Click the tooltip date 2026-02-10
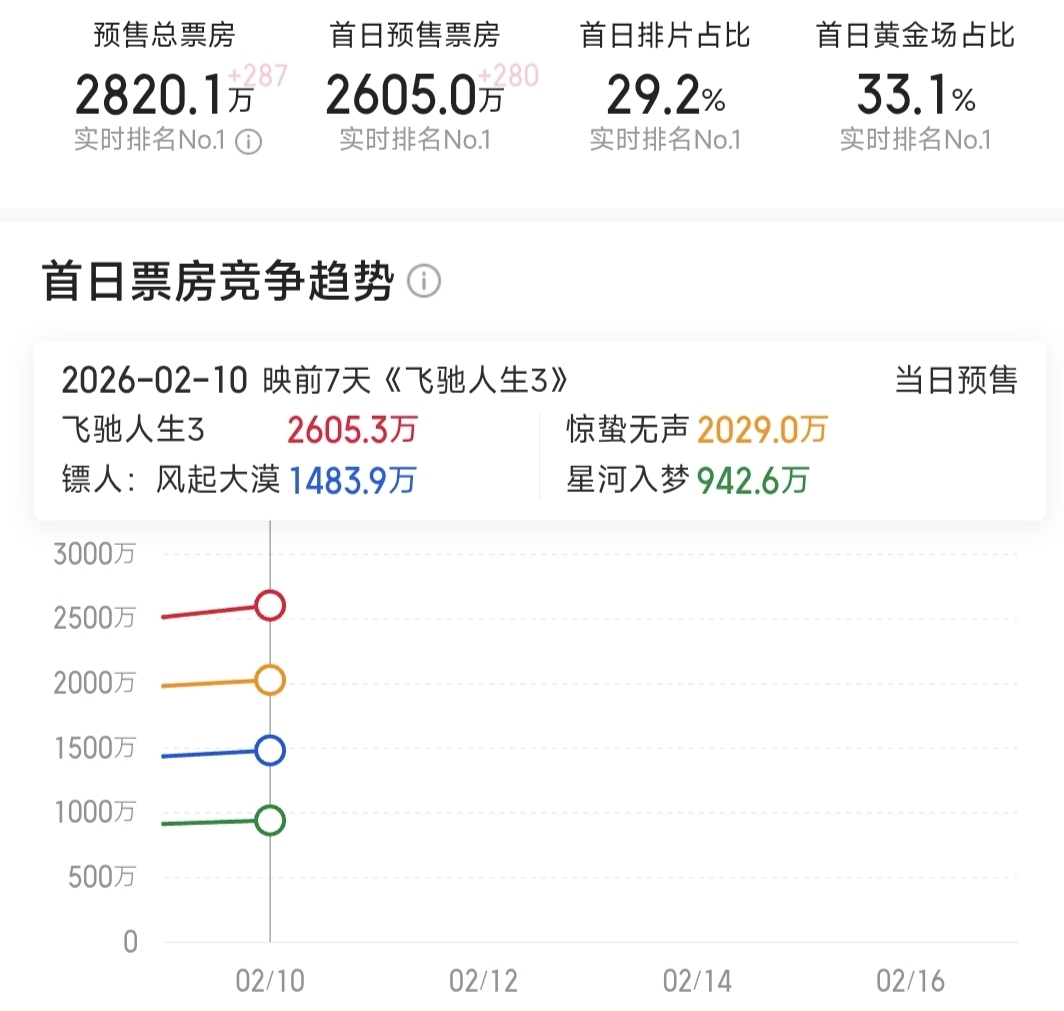This screenshot has height=1011, width=1064. click(155, 380)
